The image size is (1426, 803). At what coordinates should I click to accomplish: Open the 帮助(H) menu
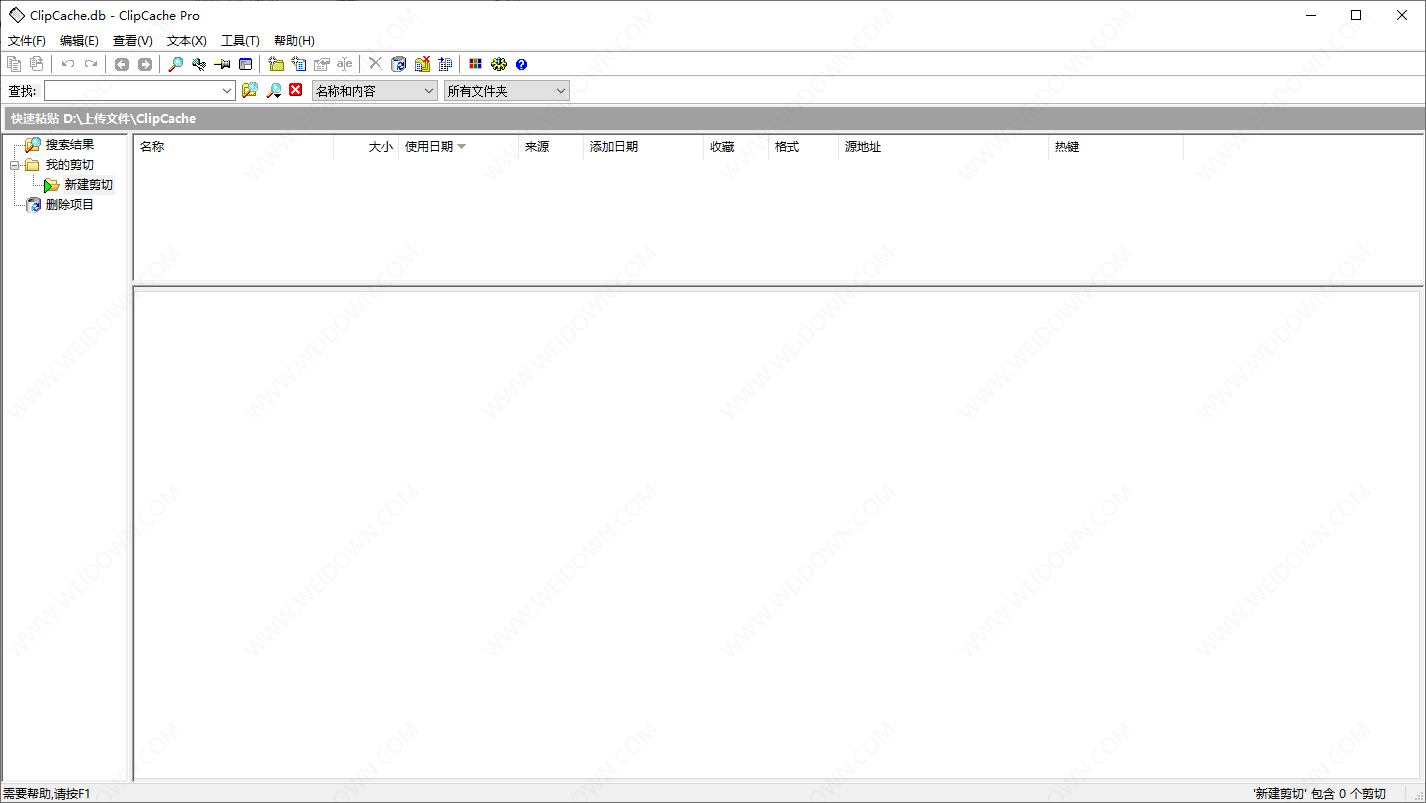click(294, 41)
